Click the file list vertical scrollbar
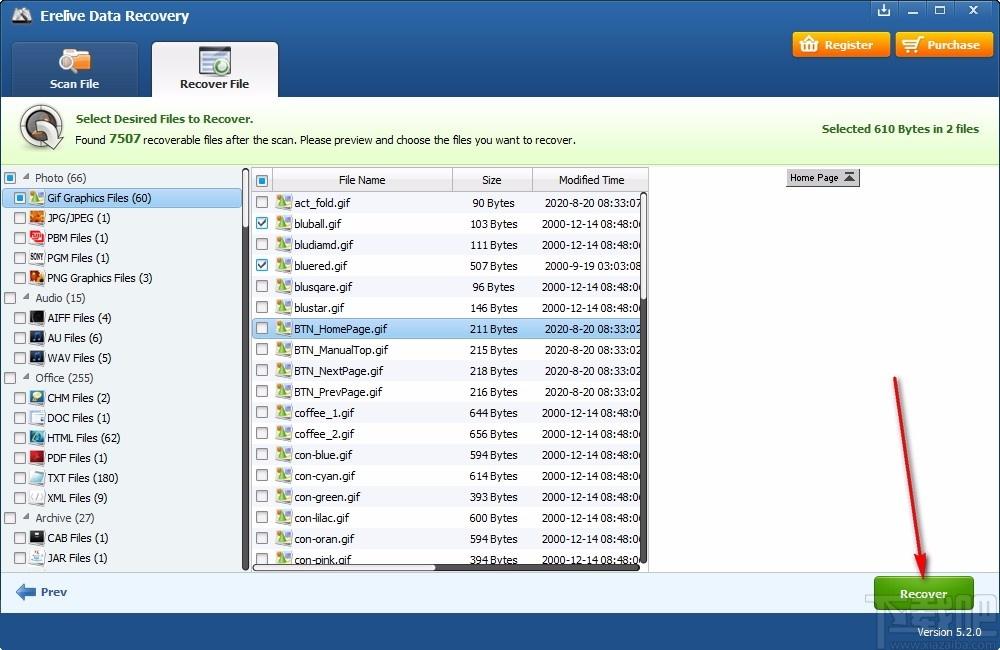This screenshot has height=650, width=1000. (643, 246)
